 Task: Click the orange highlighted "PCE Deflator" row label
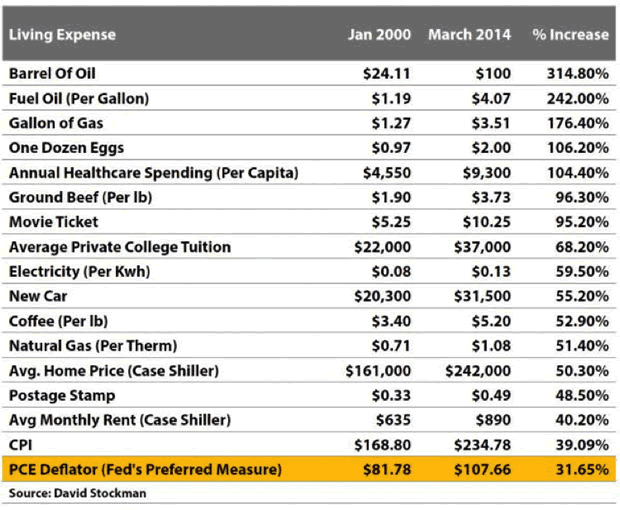145,469
